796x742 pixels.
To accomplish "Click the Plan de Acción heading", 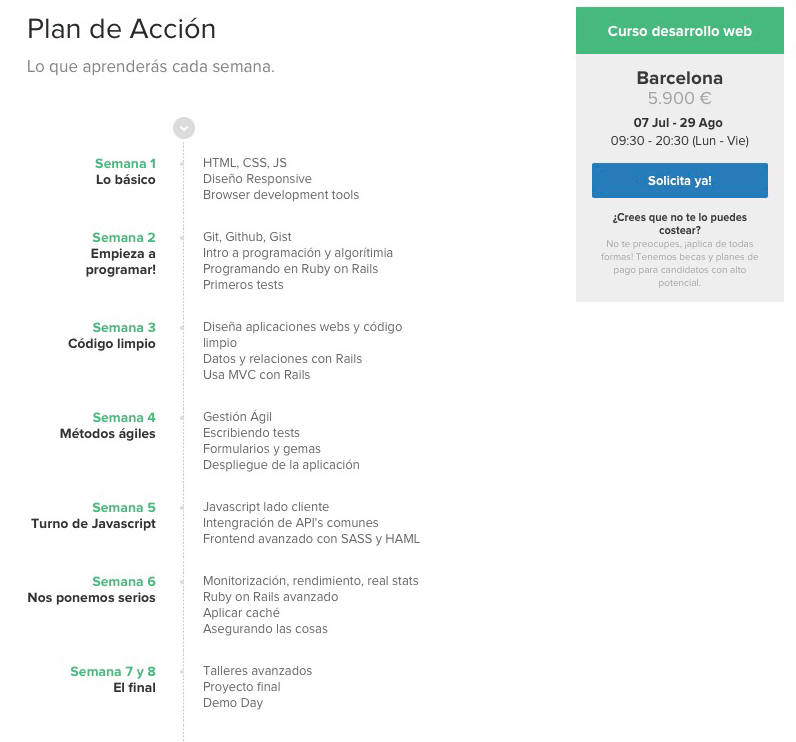I will click(122, 29).
